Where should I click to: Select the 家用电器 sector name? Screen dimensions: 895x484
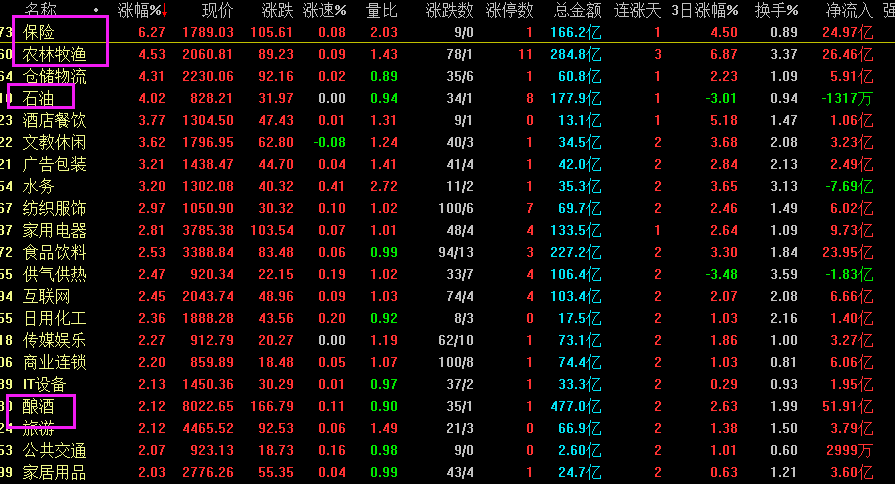[54, 230]
